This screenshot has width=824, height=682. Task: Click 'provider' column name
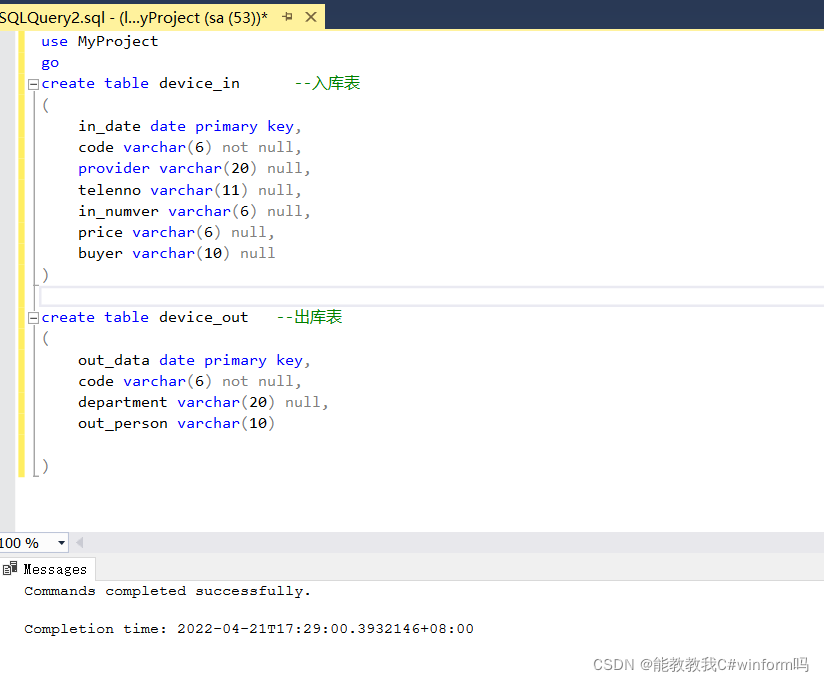pyautogui.click(x=114, y=169)
